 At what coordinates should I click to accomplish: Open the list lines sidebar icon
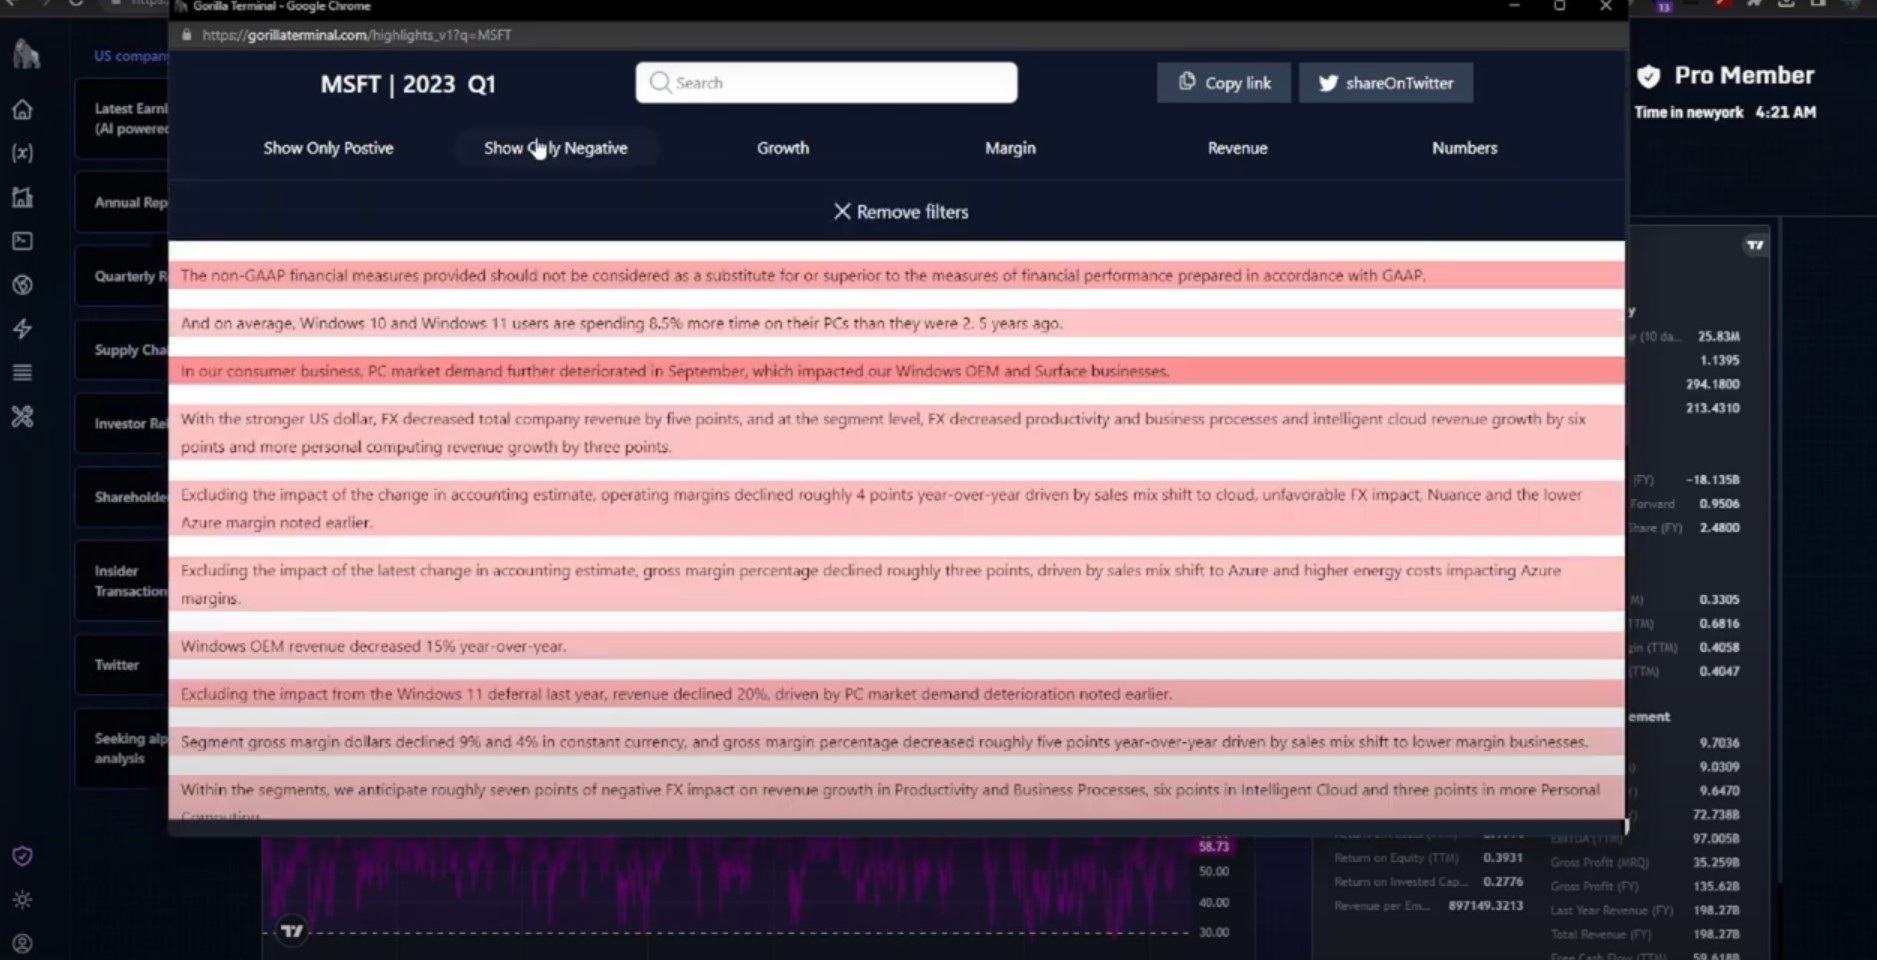(x=22, y=373)
